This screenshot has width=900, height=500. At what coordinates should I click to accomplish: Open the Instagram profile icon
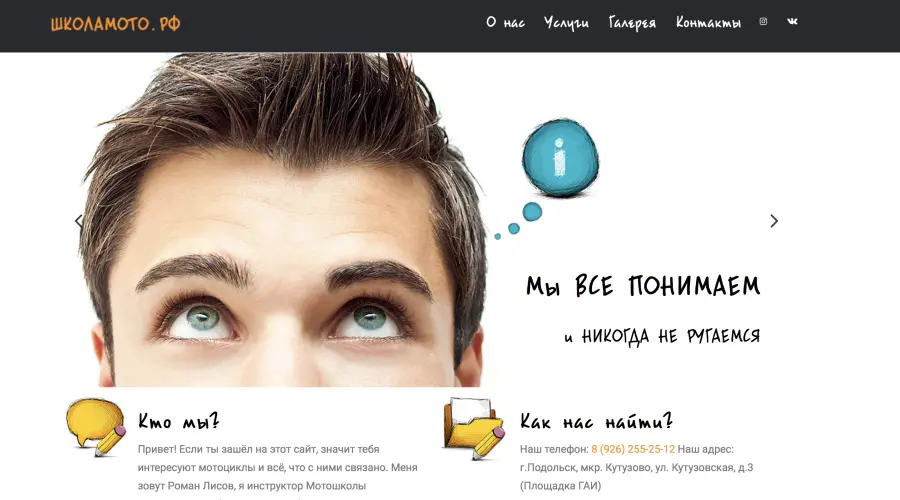click(763, 22)
